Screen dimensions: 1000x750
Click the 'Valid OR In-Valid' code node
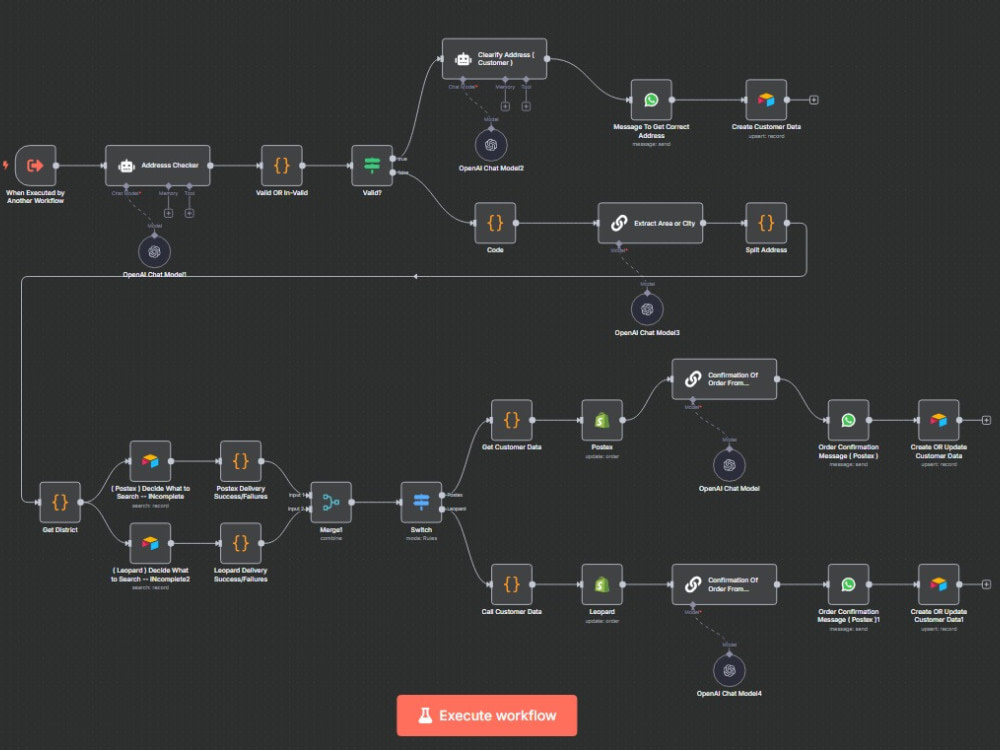click(281, 165)
